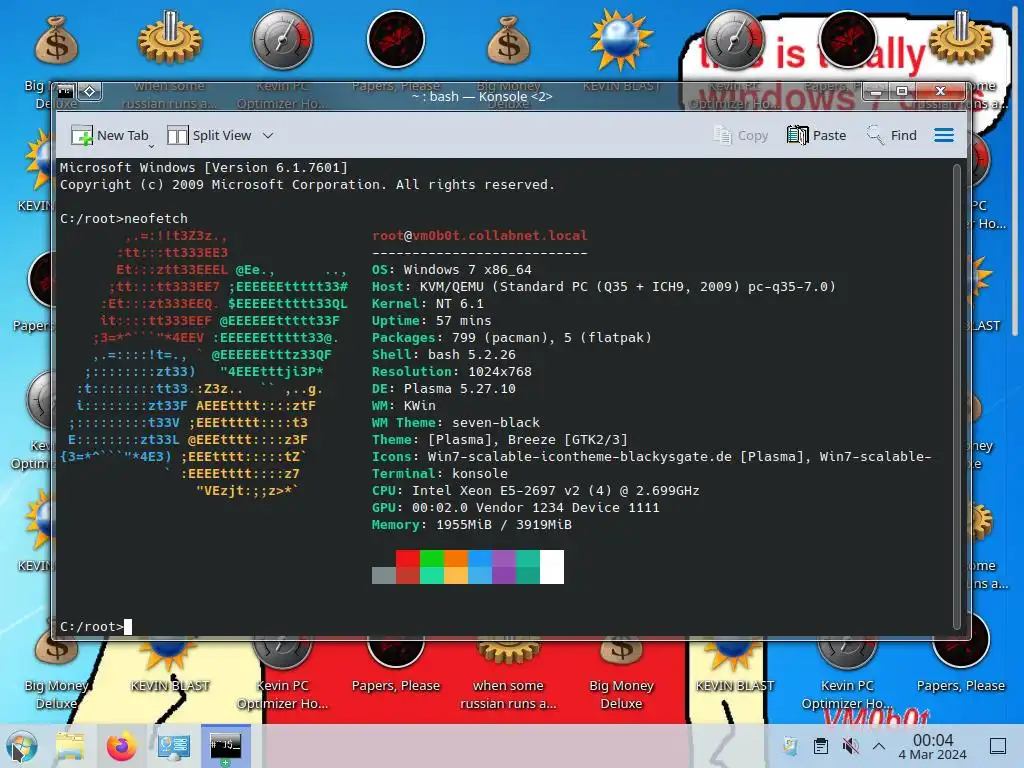The image size is (1024, 768).
Task: Open a new tab in Konsole
Action: coord(110,135)
